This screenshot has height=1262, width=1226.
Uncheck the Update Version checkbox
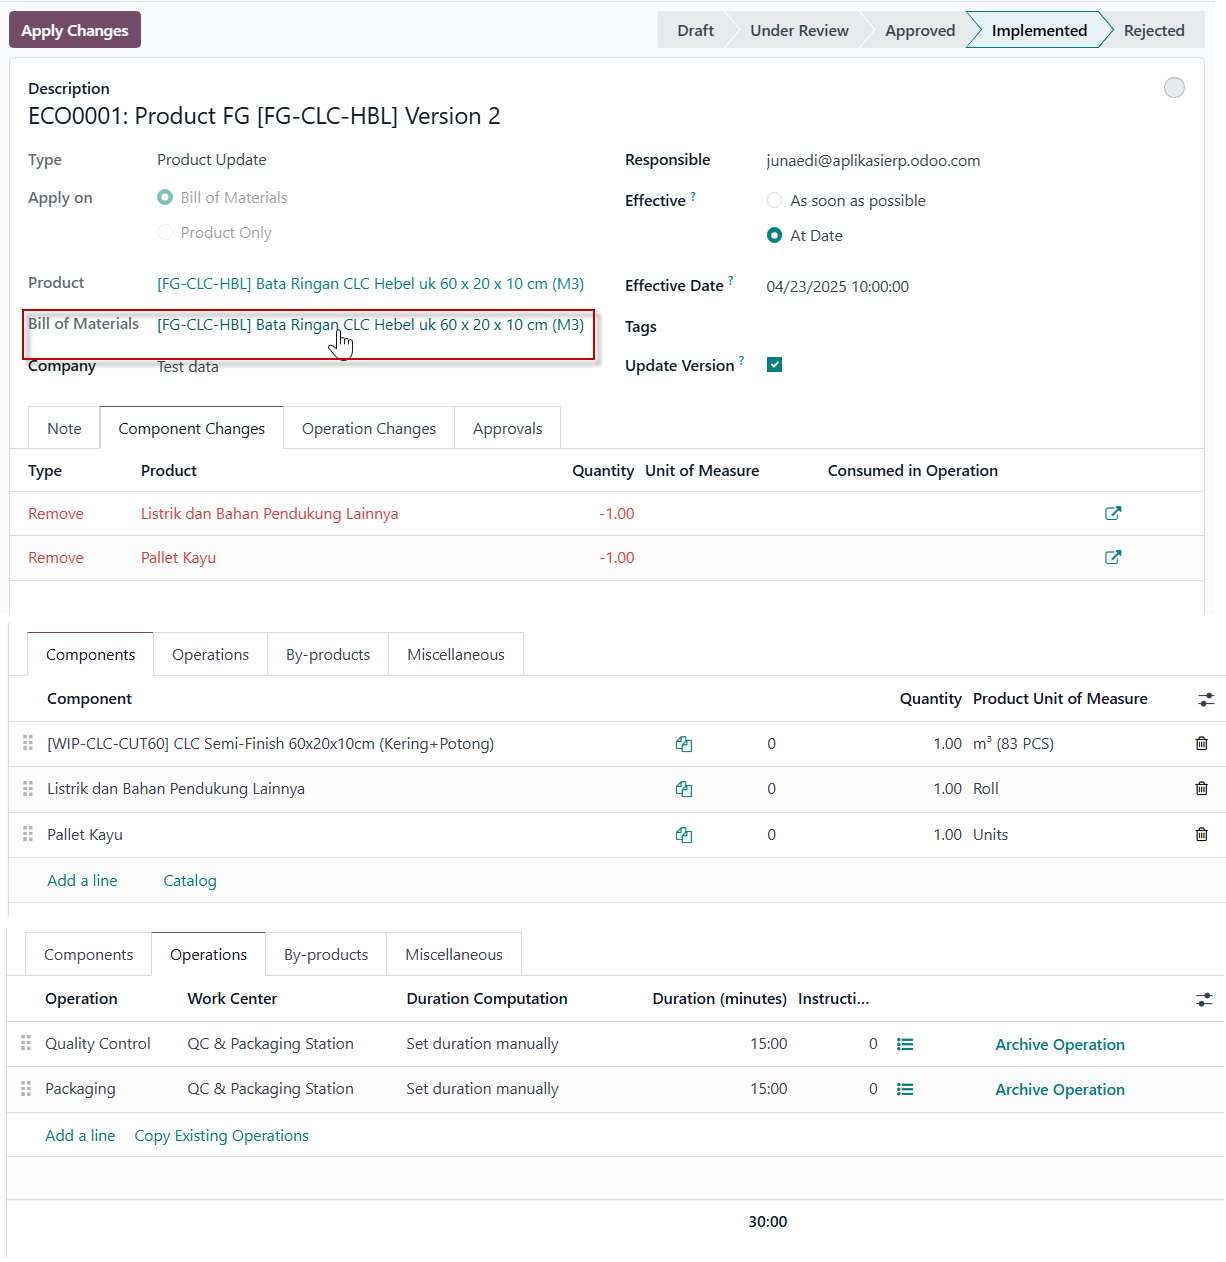point(774,364)
